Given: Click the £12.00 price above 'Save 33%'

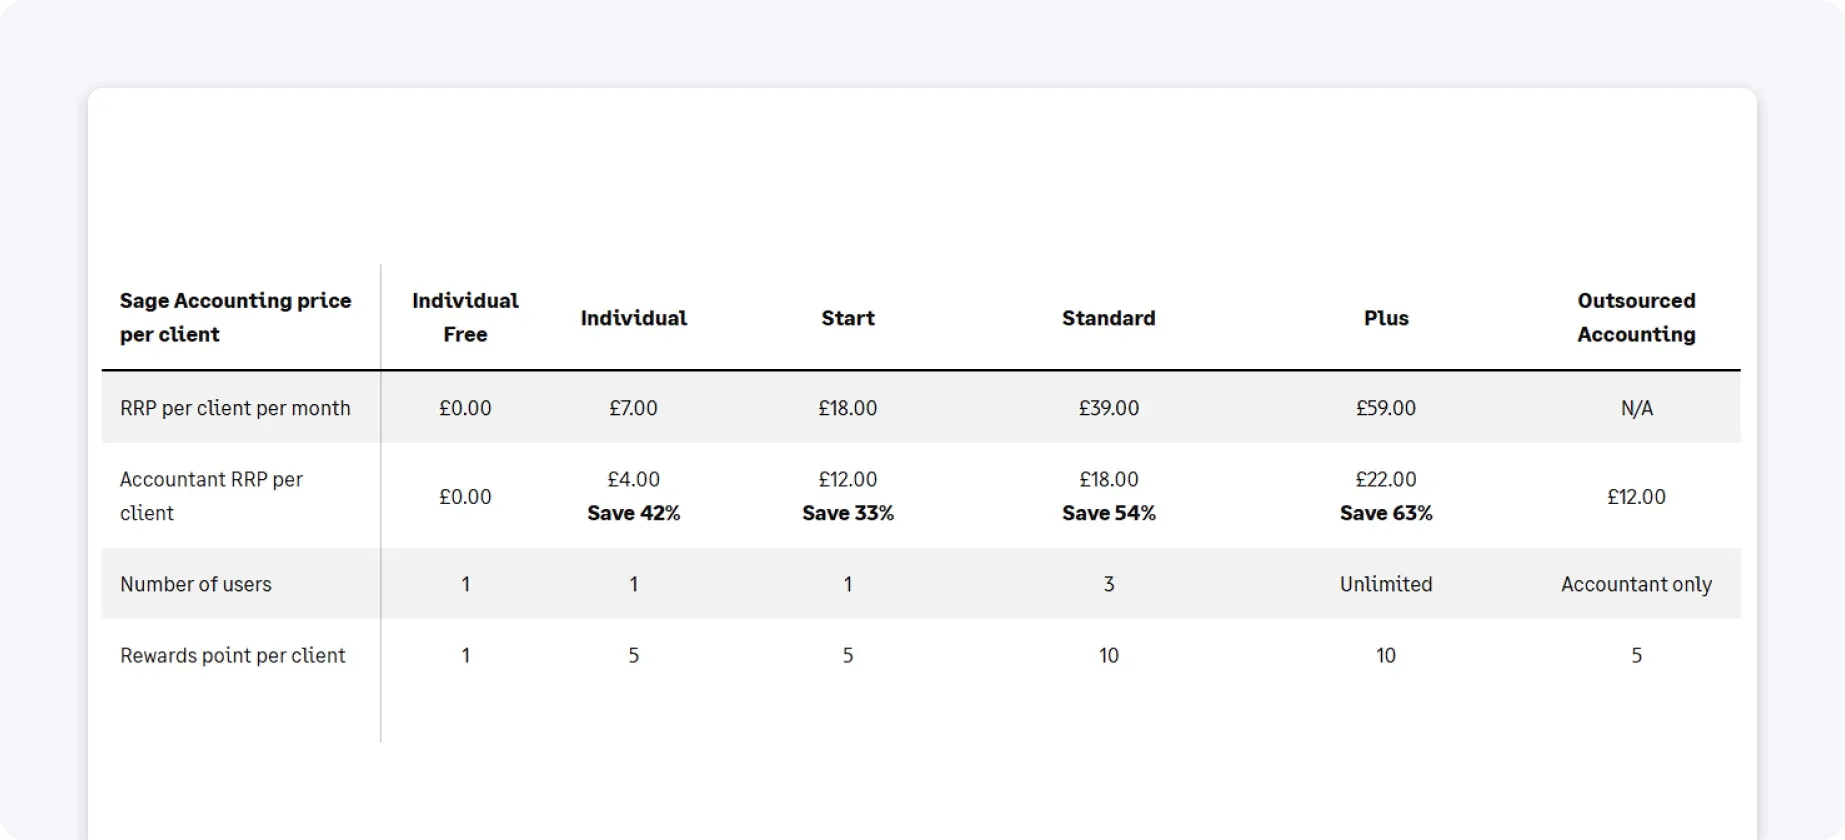Looking at the screenshot, I should [848, 479].
